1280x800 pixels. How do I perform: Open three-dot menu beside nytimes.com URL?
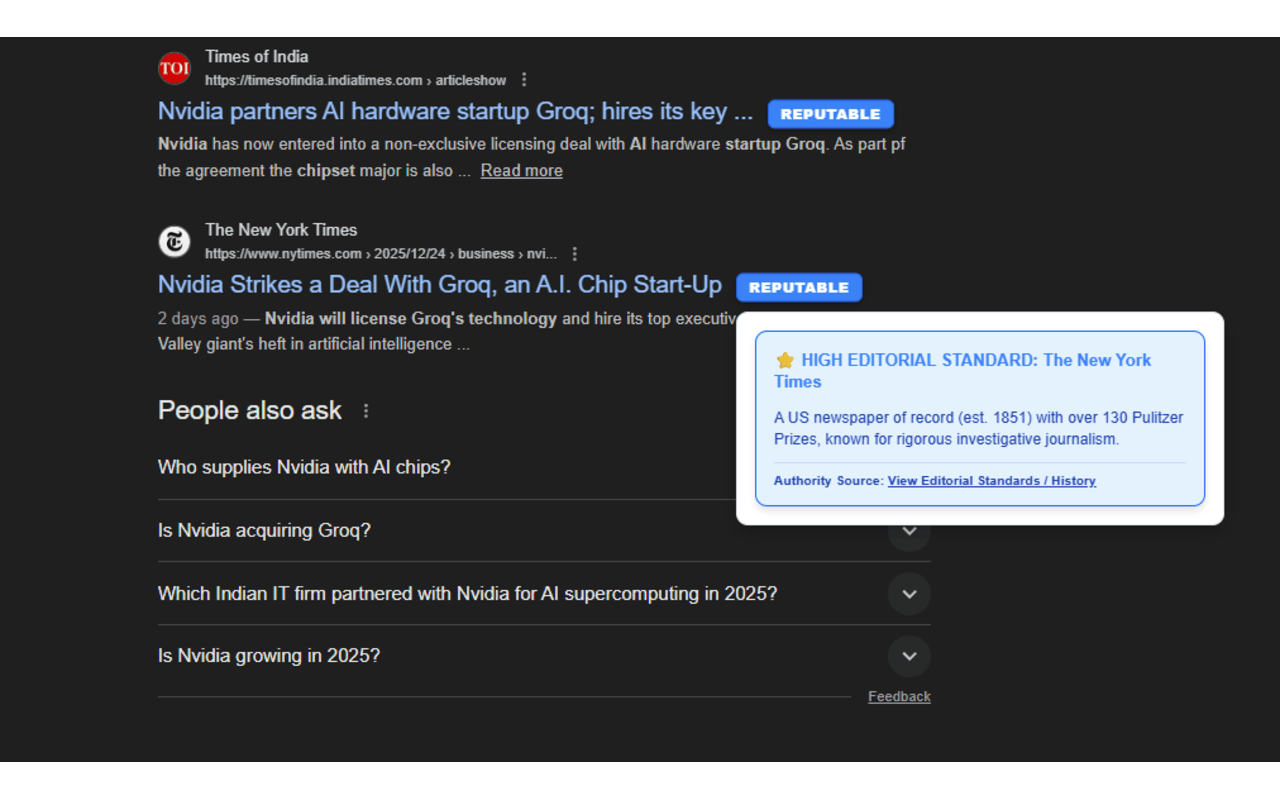click(574, 254)
